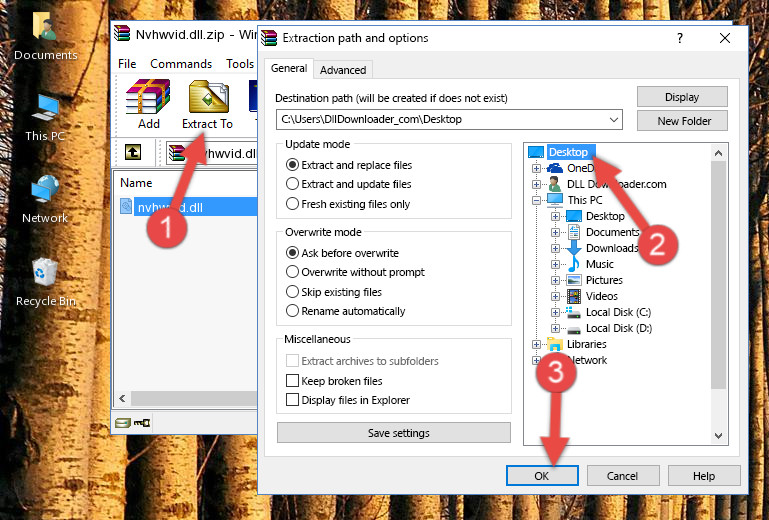Switch to the Advanced tab

point(343,70)
